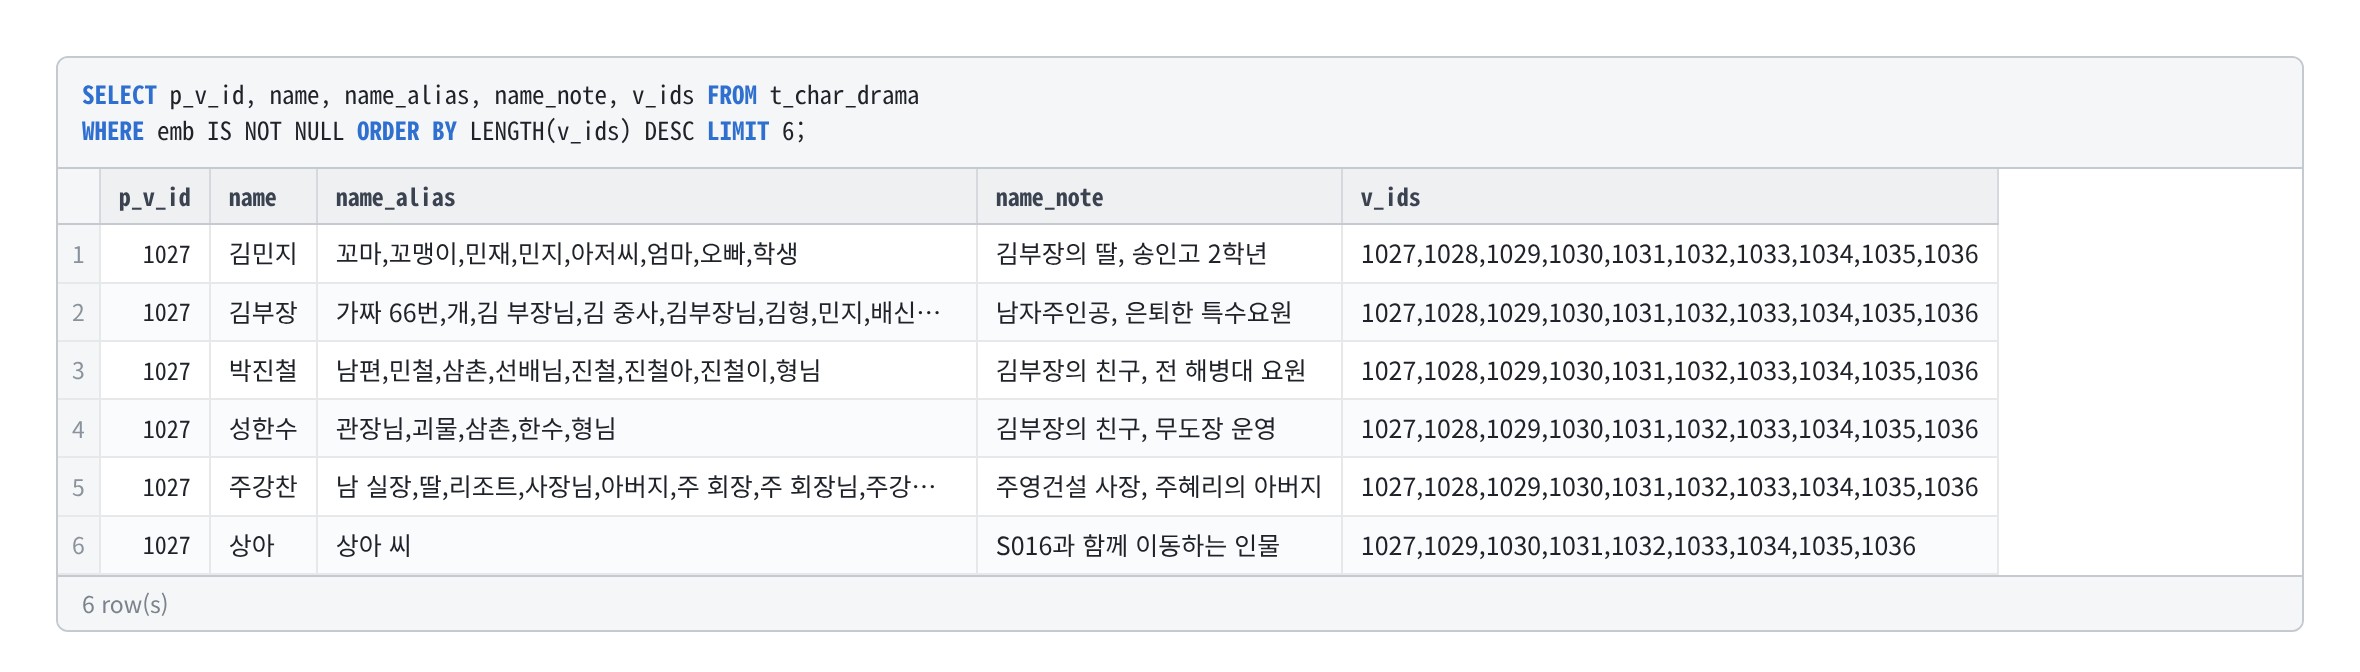Click the name cell 주강찬
This screenshot has height=672, width=2360.
pyautogui.click(x=263, y=487)
